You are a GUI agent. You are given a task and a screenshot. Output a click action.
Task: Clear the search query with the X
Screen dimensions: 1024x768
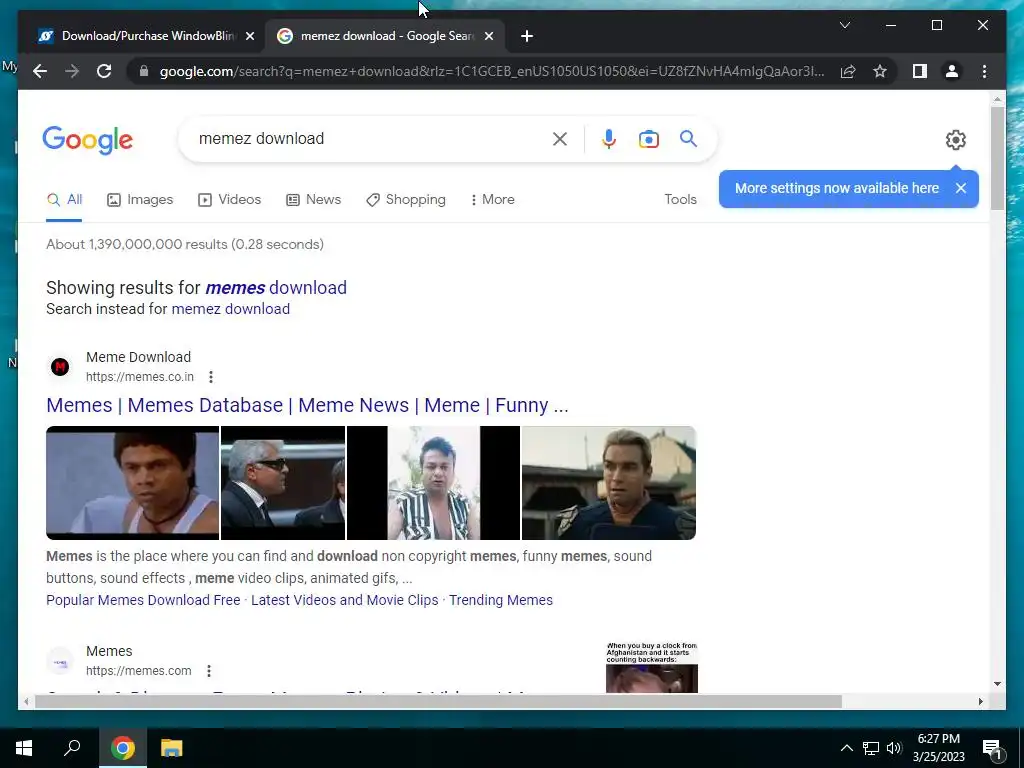[x=560, y=139]
